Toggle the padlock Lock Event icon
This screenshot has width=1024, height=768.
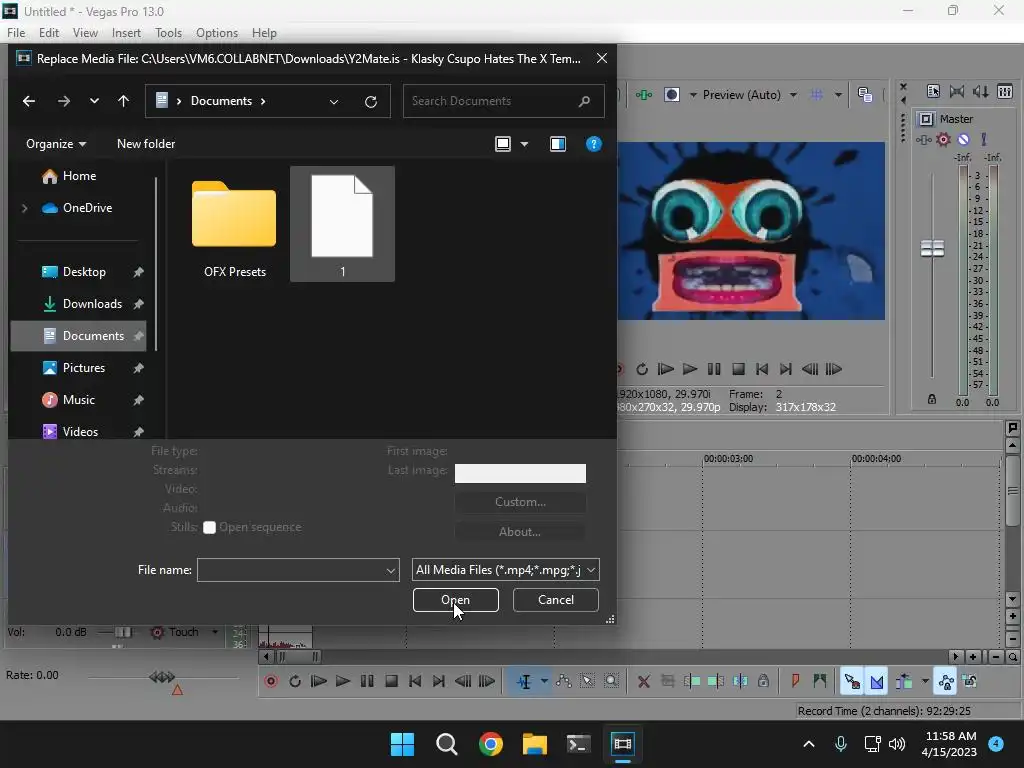coord(763,681)
